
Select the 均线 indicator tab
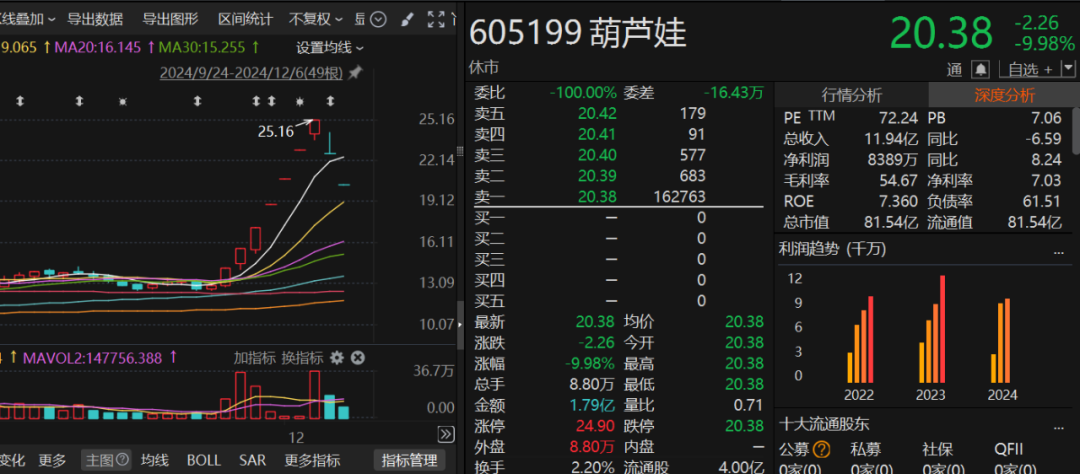(x=155, y=460)
